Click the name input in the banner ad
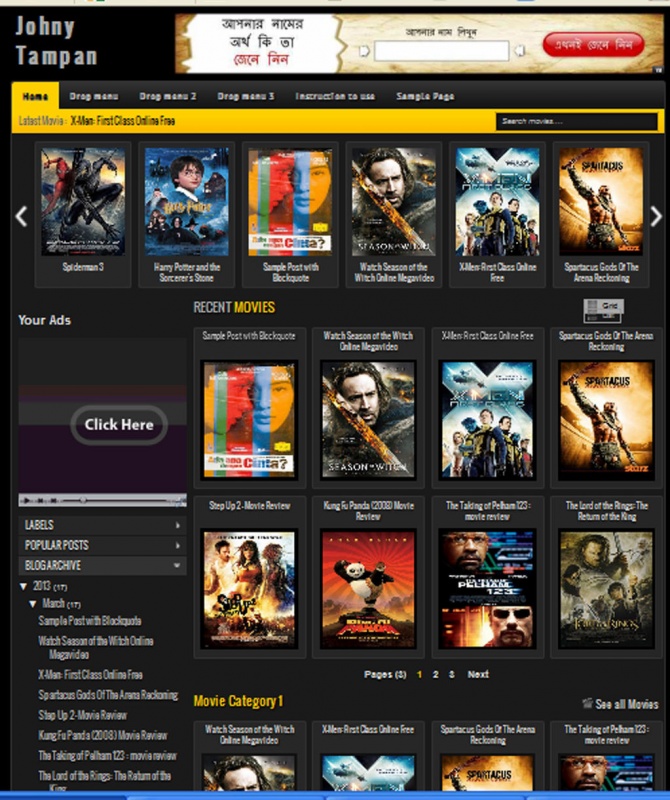The height and width of the screenshot is (800, 670). [x=441, y=51]
